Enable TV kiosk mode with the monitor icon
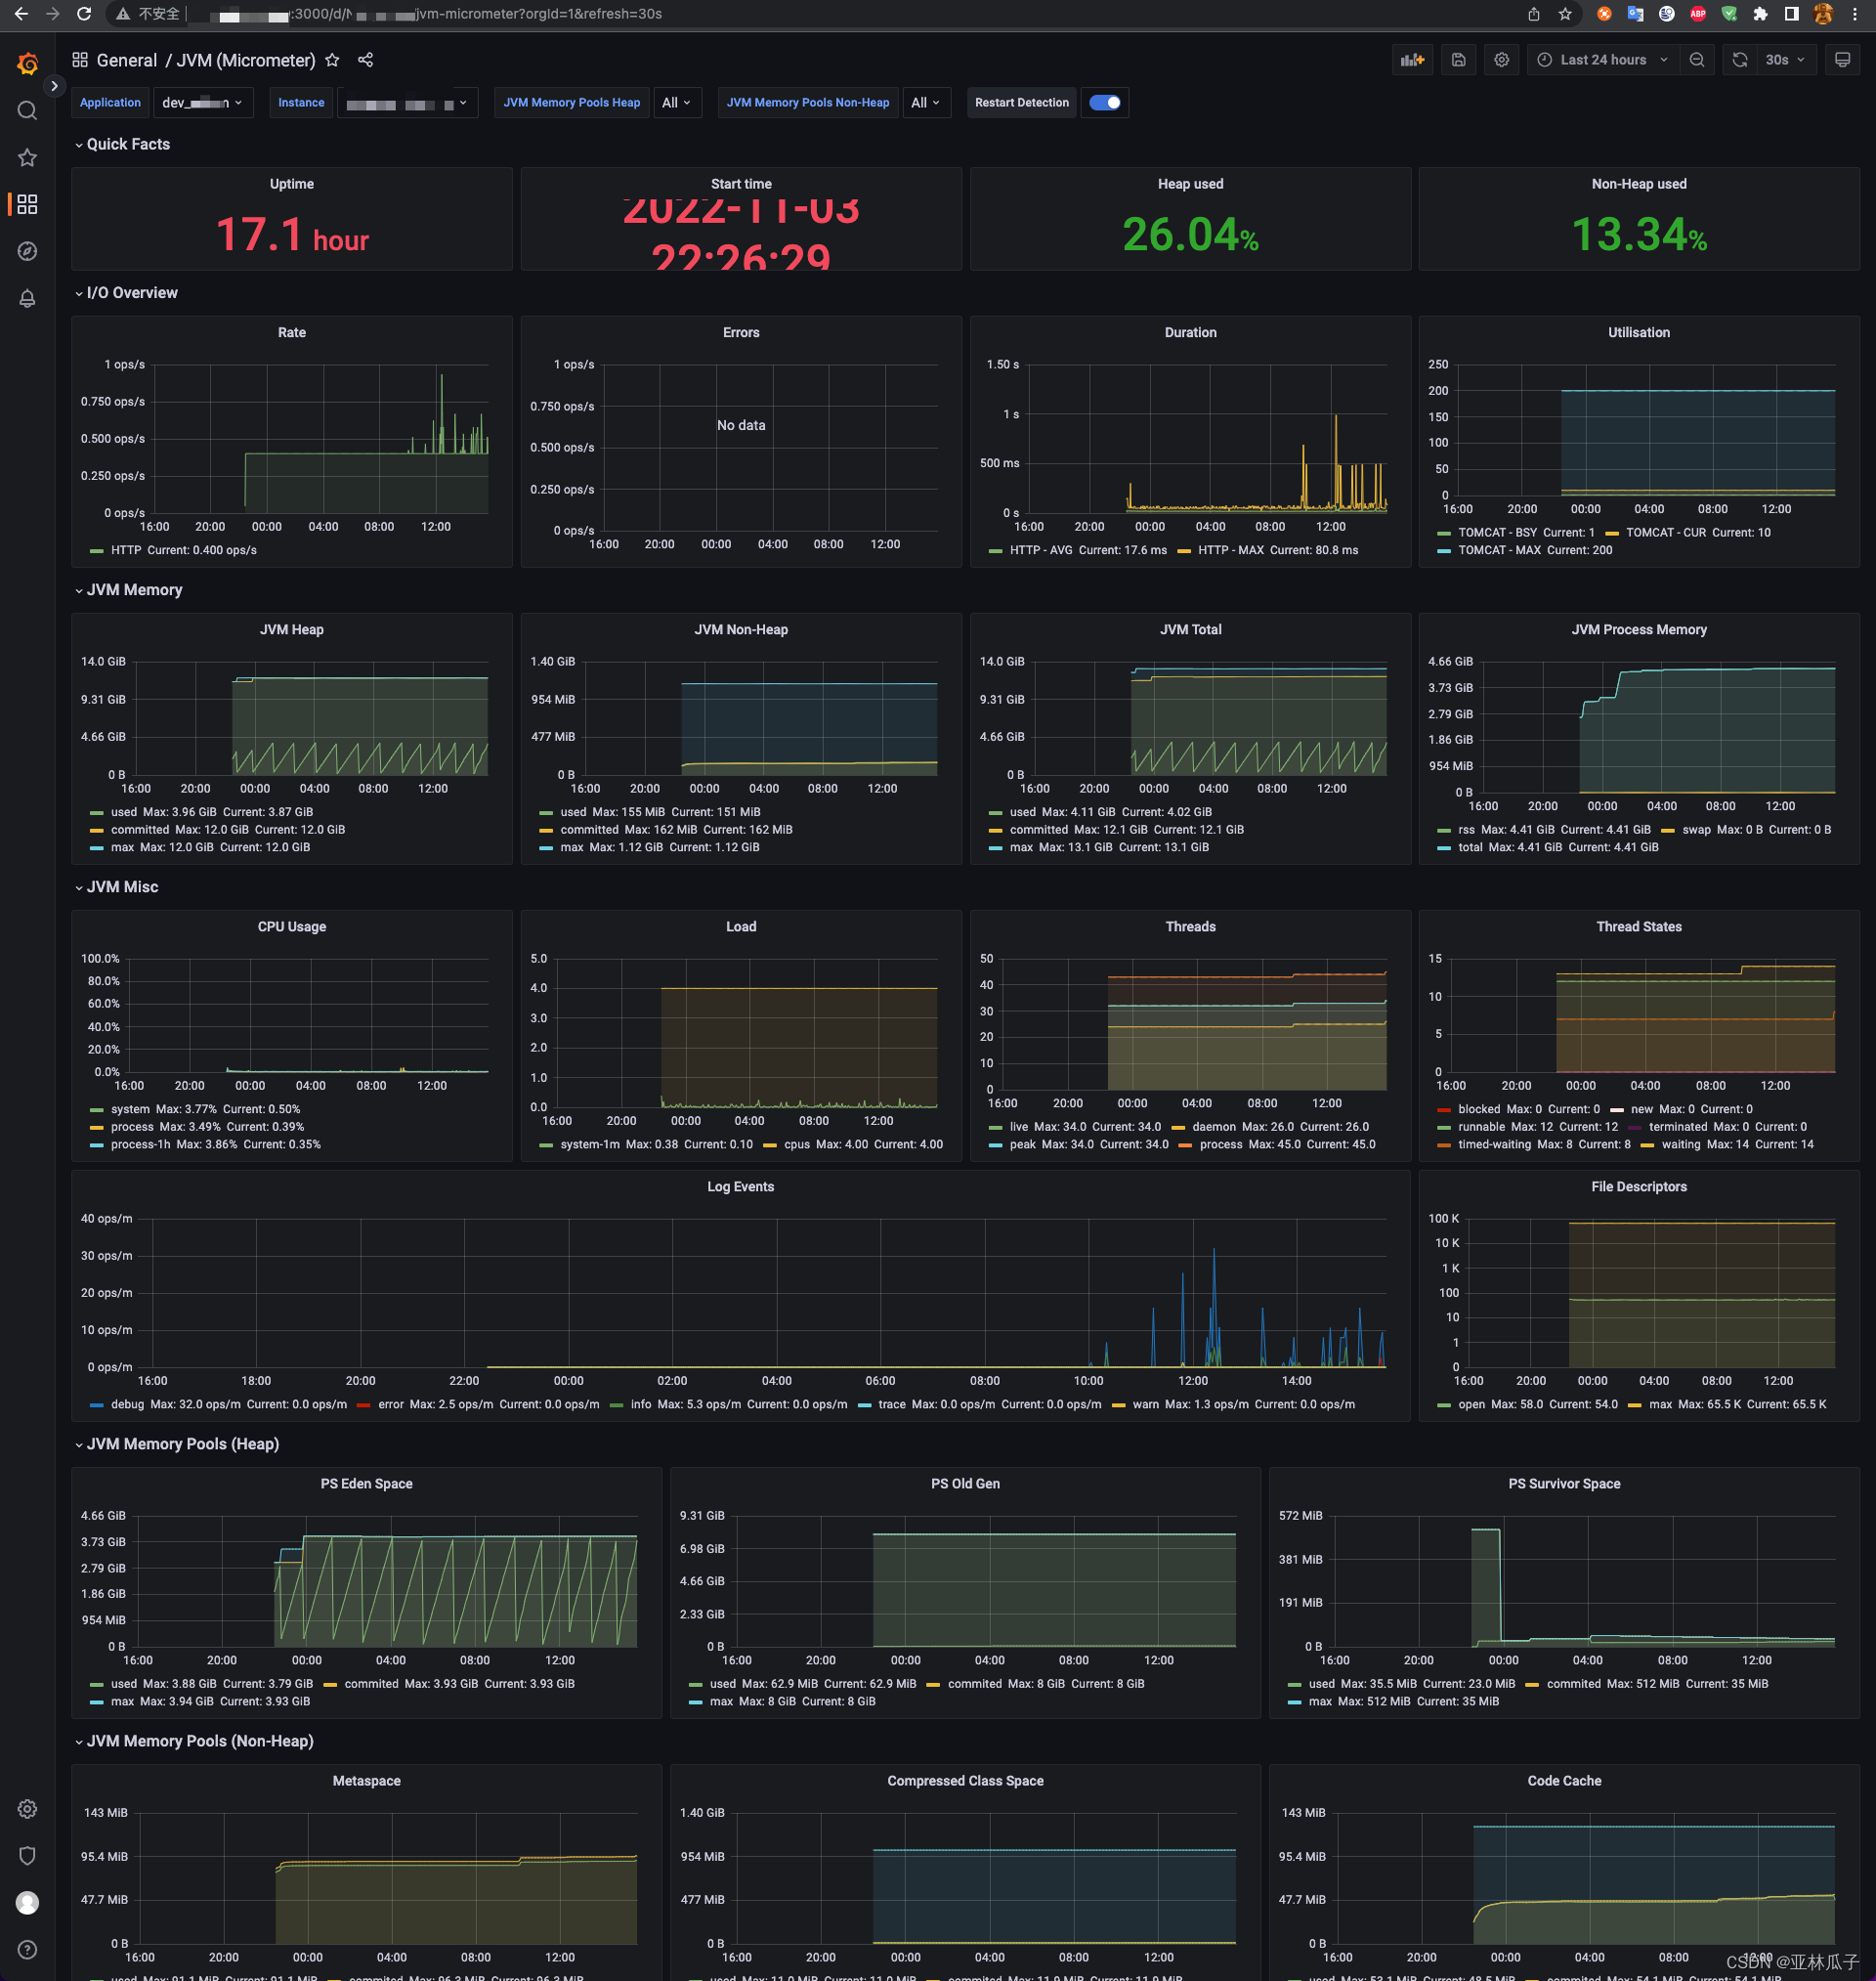This screenshot has height=1981, width=1876. point(1843,59)
